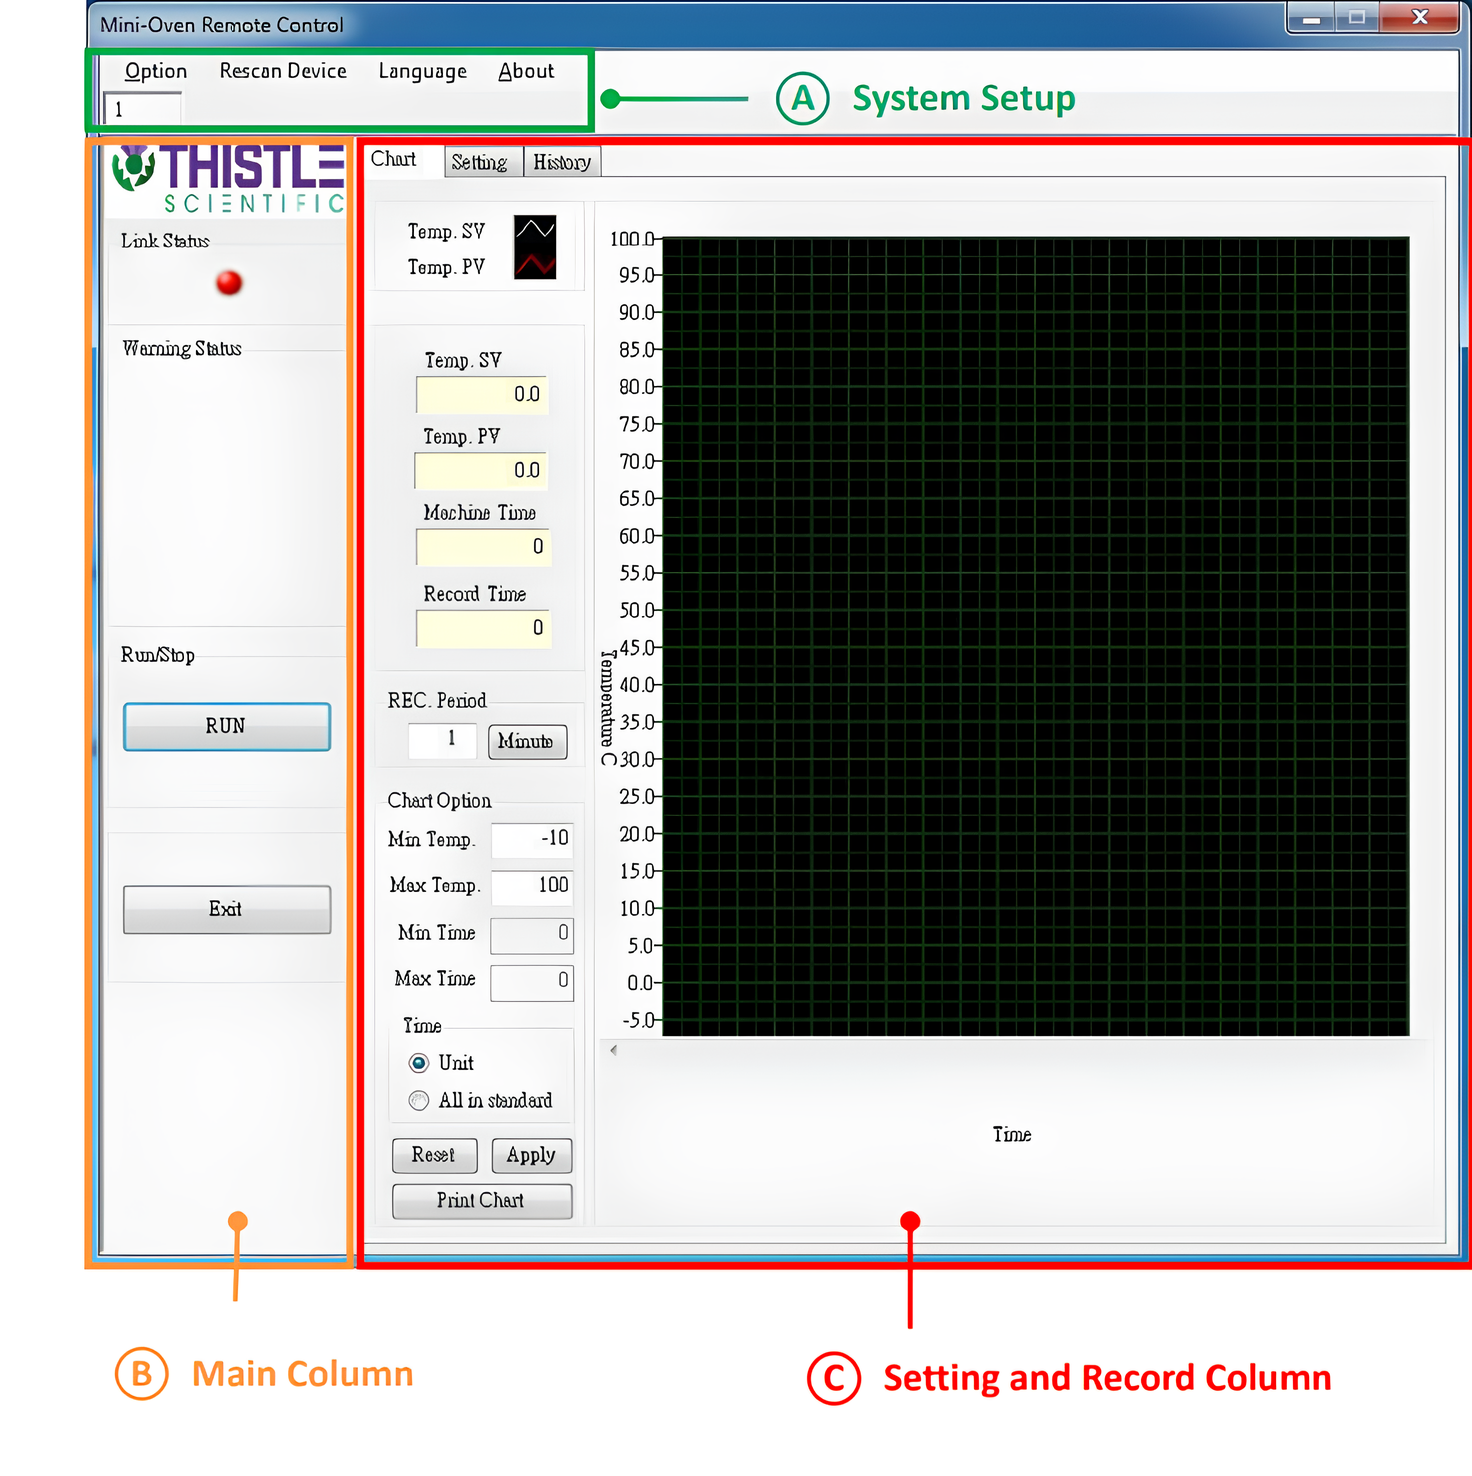Click the Exit button
Image resolution: width=1472 pixels, height=1476 pixels.
(227, 909)
